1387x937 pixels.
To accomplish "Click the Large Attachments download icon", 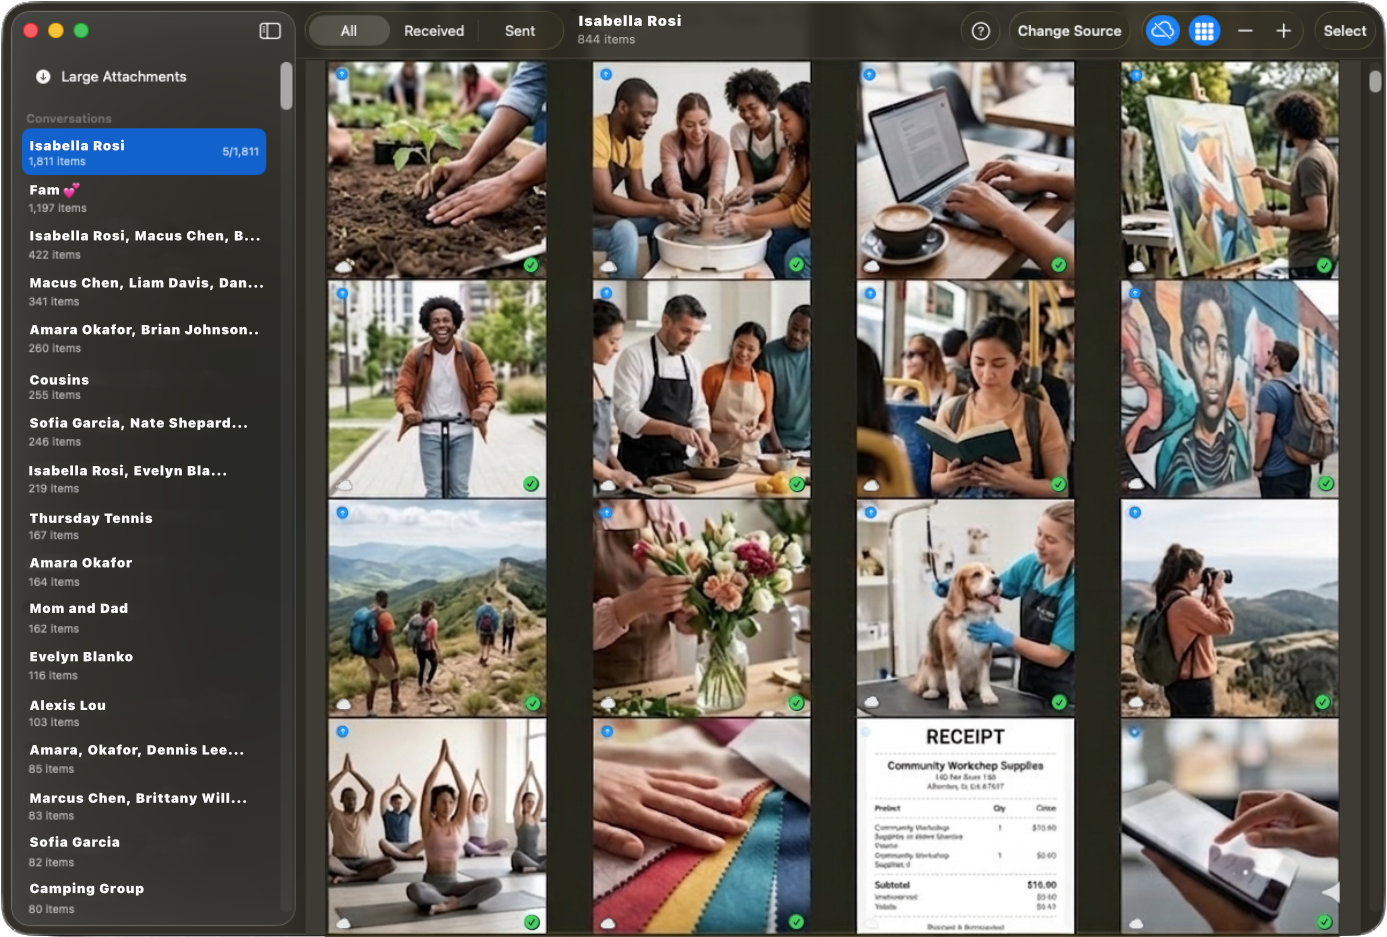I will pyautogui.click(x=41, y=76).
